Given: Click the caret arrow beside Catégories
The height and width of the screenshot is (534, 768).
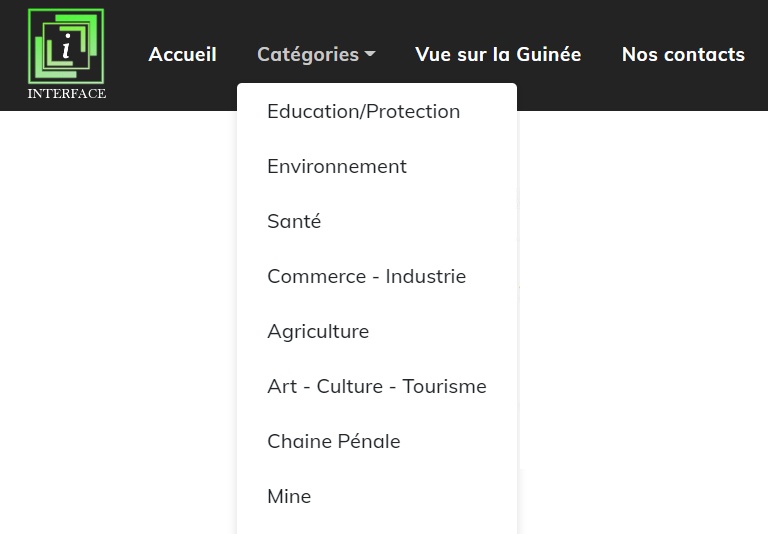Looking at the screenshot, I should pos(370,55).
